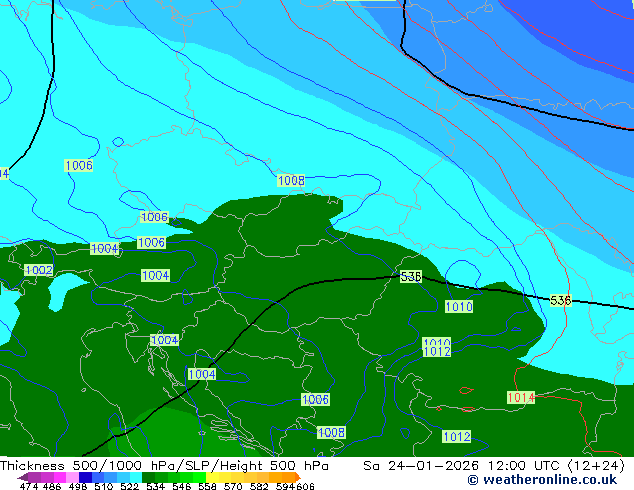Click the 510 legend value
Viewport: 634px width, 490px height.
click(104, 486)
